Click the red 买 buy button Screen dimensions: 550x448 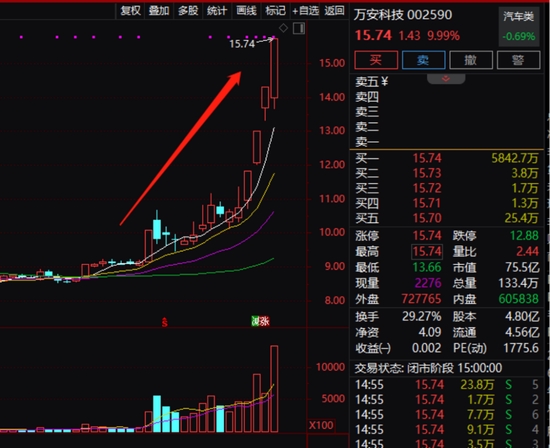376,60
